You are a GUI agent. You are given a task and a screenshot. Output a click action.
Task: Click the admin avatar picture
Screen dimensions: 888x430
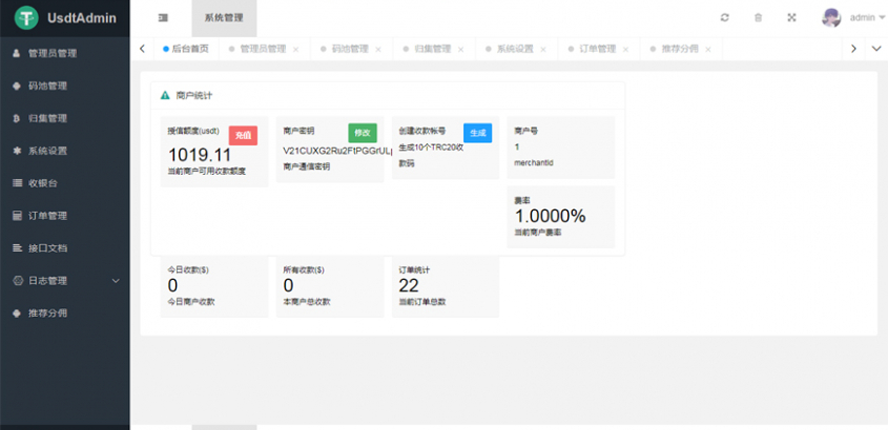(x=831, y=18)
